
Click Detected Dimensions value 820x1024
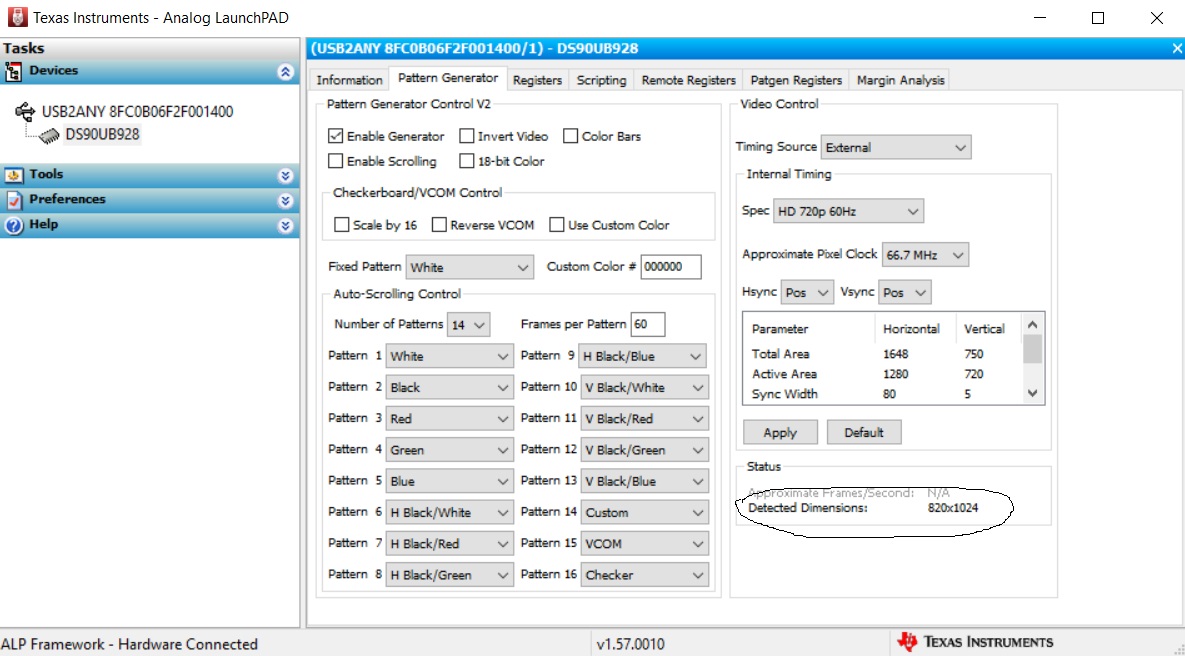953,508
